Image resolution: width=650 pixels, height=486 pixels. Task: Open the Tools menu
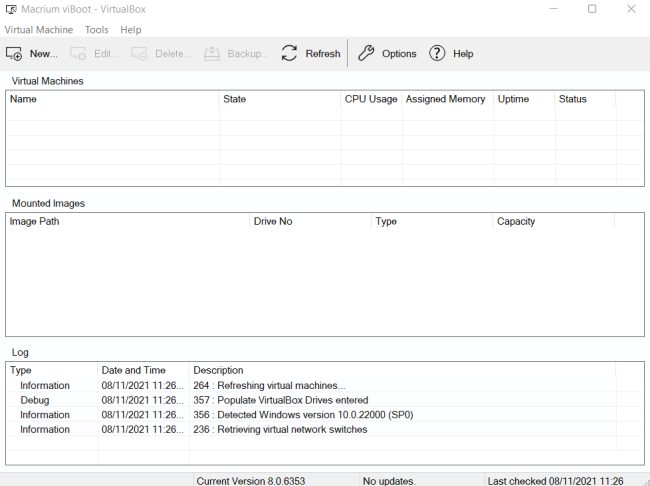(x=97, y=30)
